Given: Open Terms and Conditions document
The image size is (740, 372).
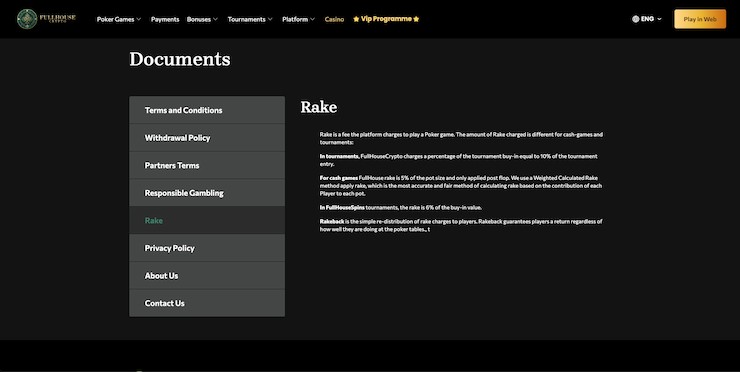Looking at the screenshot, I should (207, 110).
